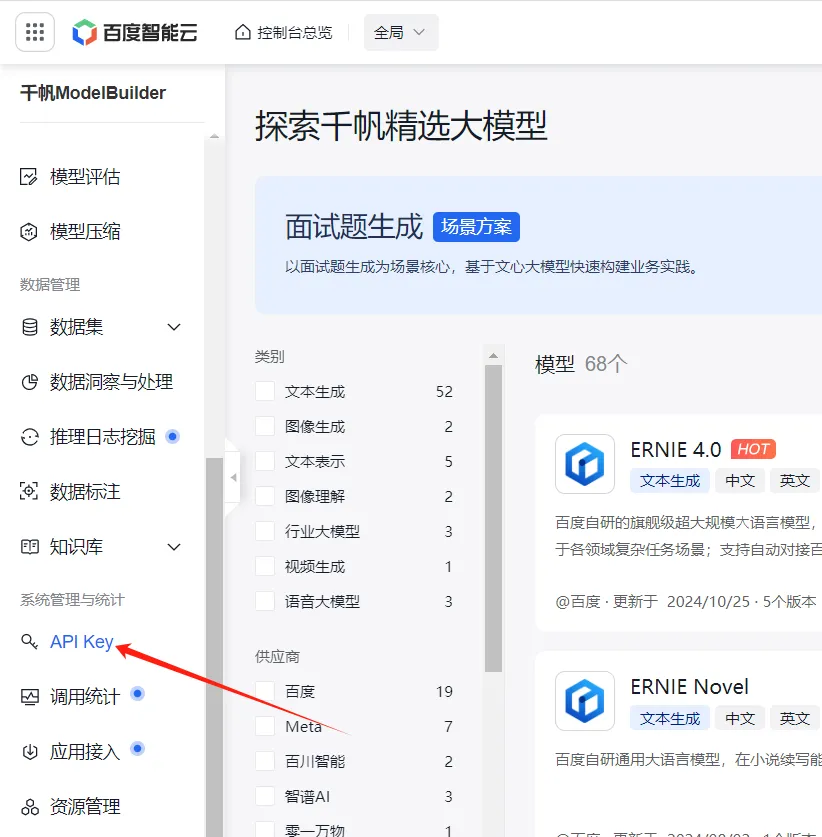Expand the 数据集 submenu chevron
Viewport: 822px width, 837px height.
pyautogui.click(x=173, y=327)
